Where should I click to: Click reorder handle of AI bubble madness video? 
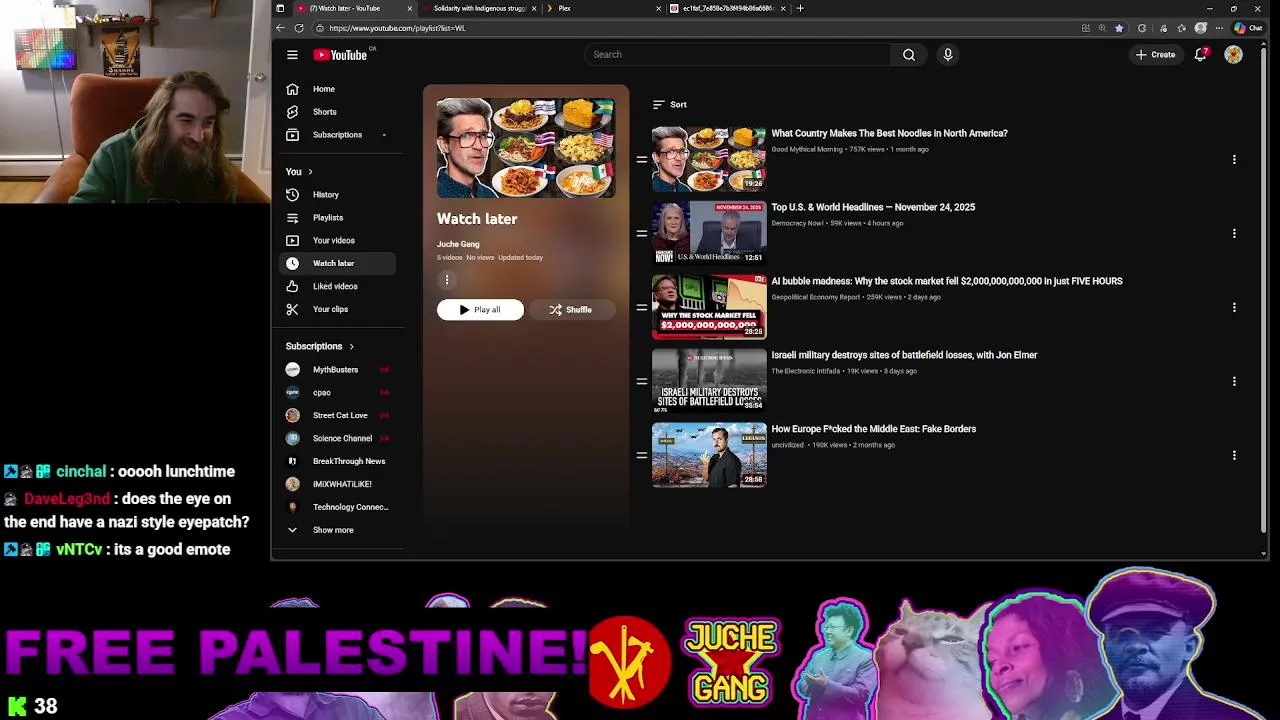tap(641, 307)
